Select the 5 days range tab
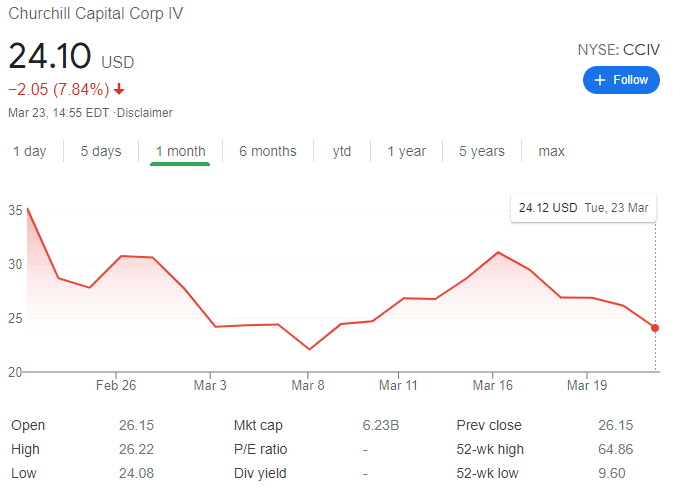 101,151
